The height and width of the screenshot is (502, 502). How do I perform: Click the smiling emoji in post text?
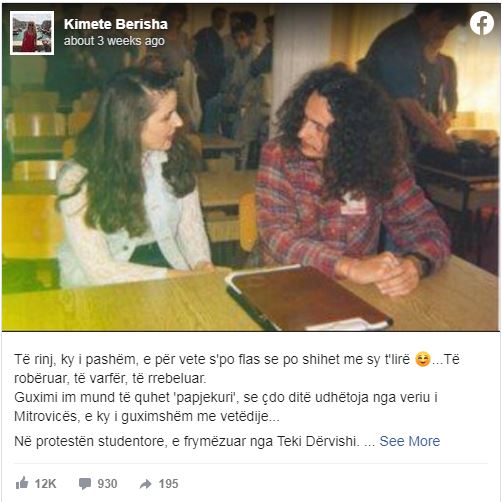(423, 360)
